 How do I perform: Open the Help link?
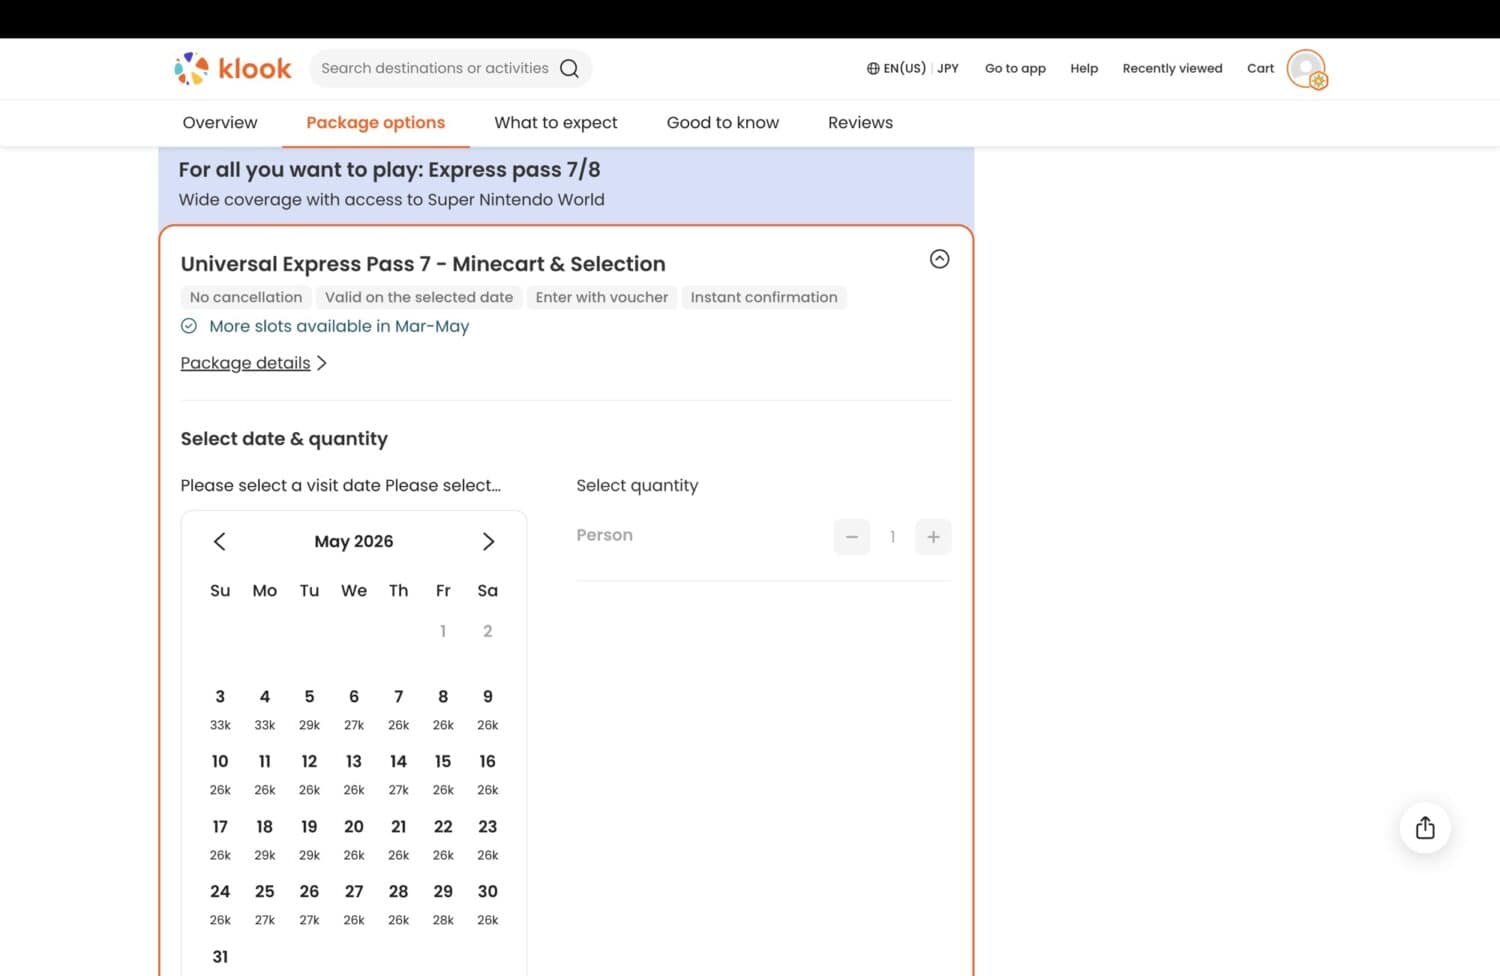point(1084,68)
